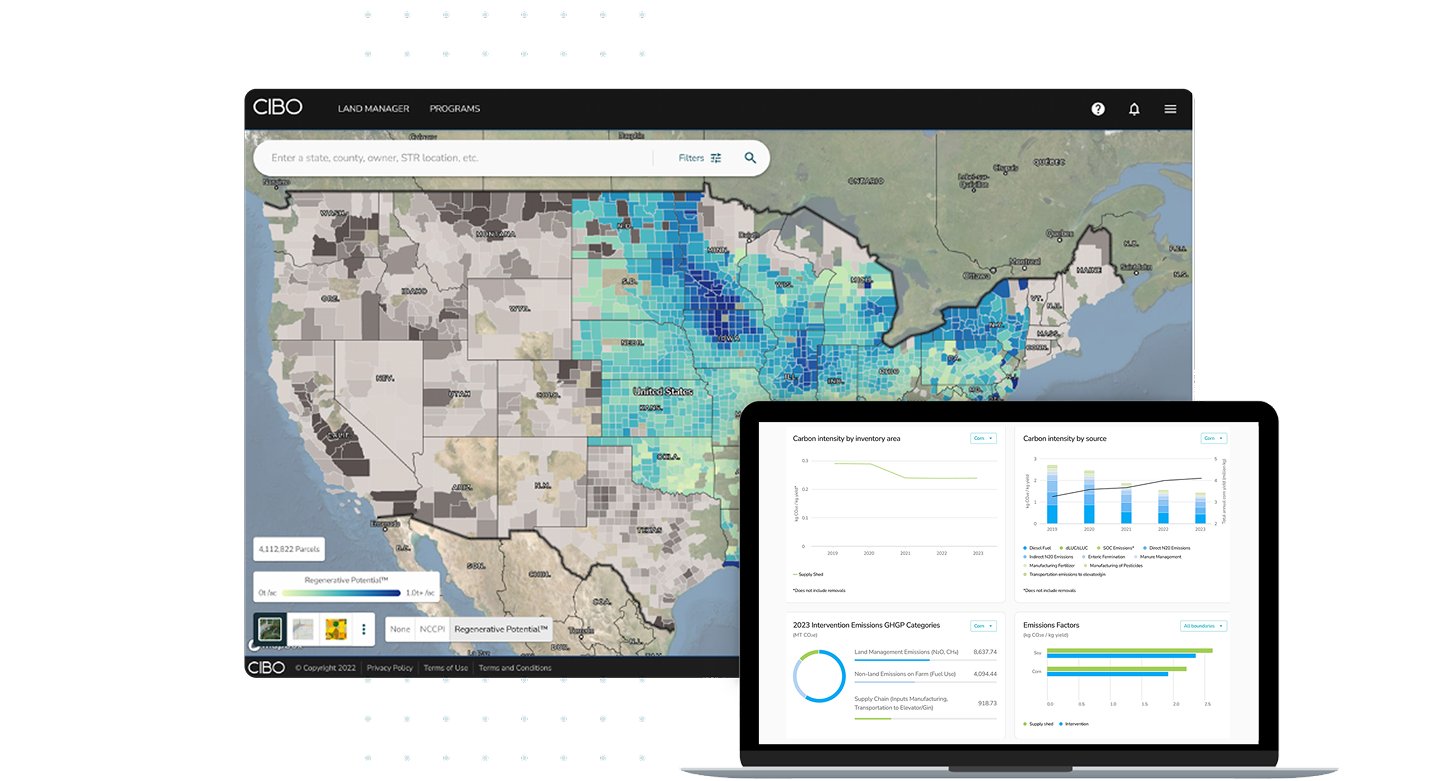Toggle the Enteric Fermentation legend item

click(x=1104, y=557)
